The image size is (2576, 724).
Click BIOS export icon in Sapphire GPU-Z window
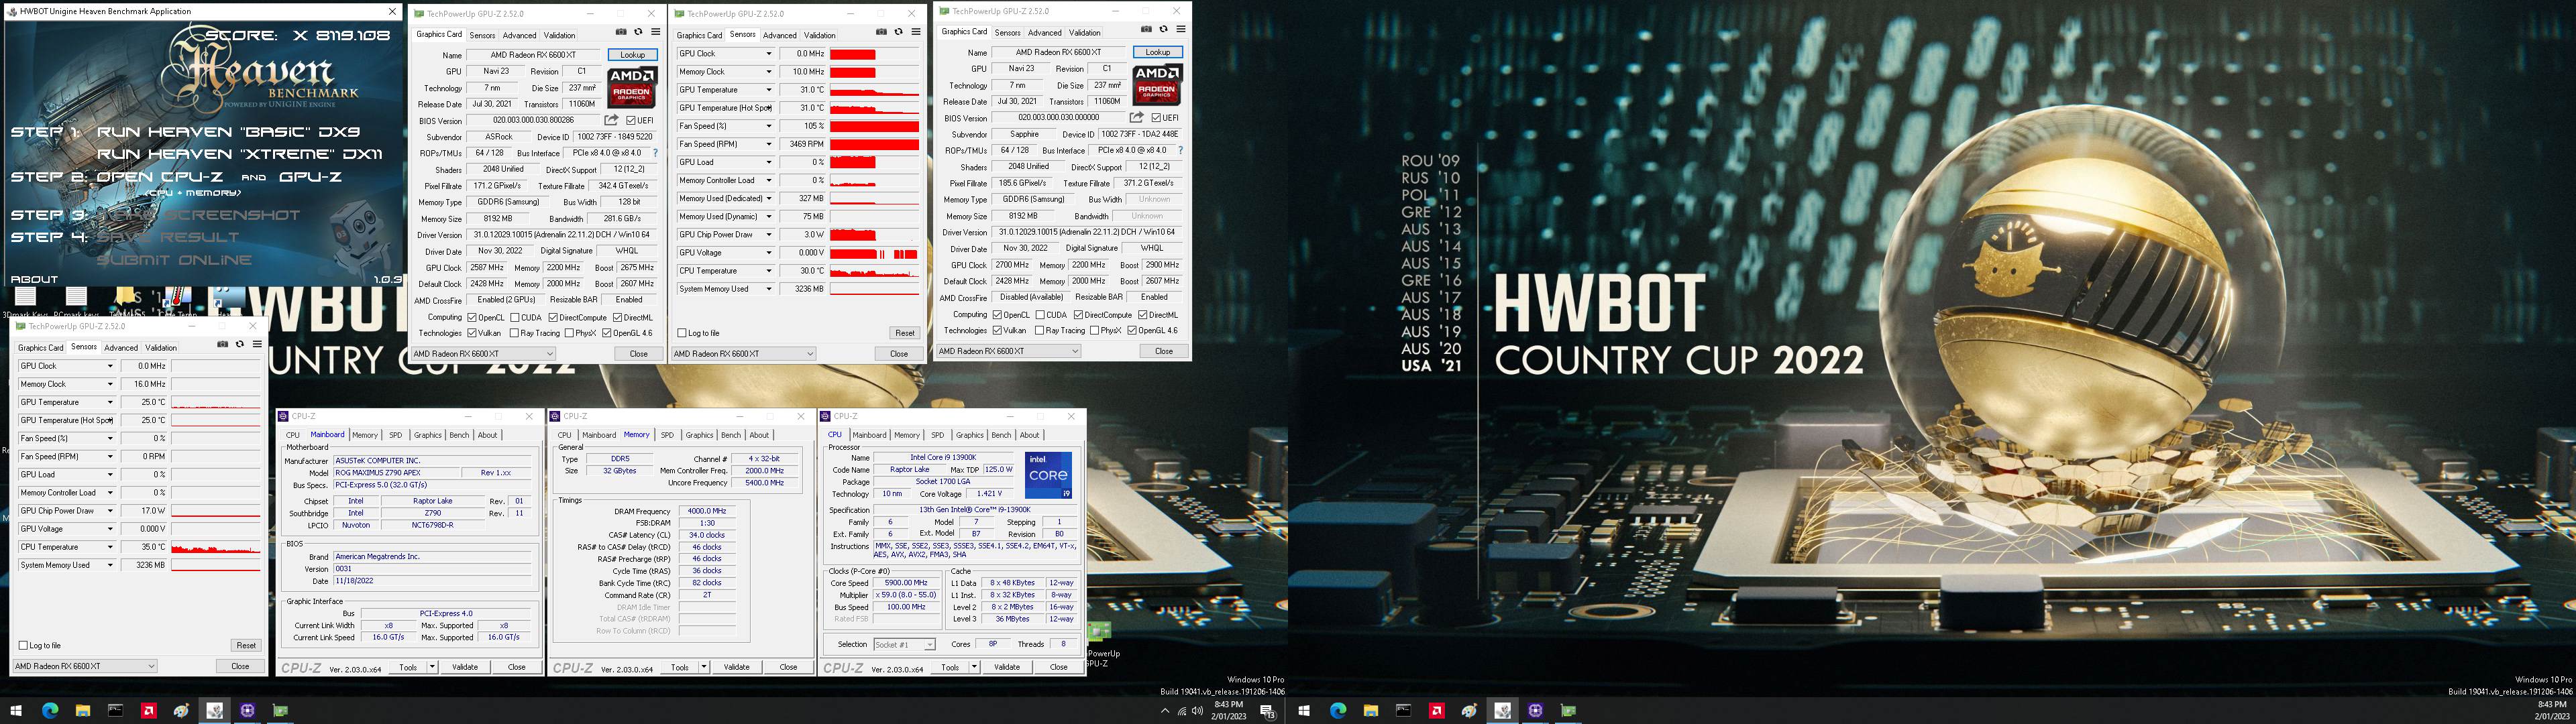pos(1136,117)
